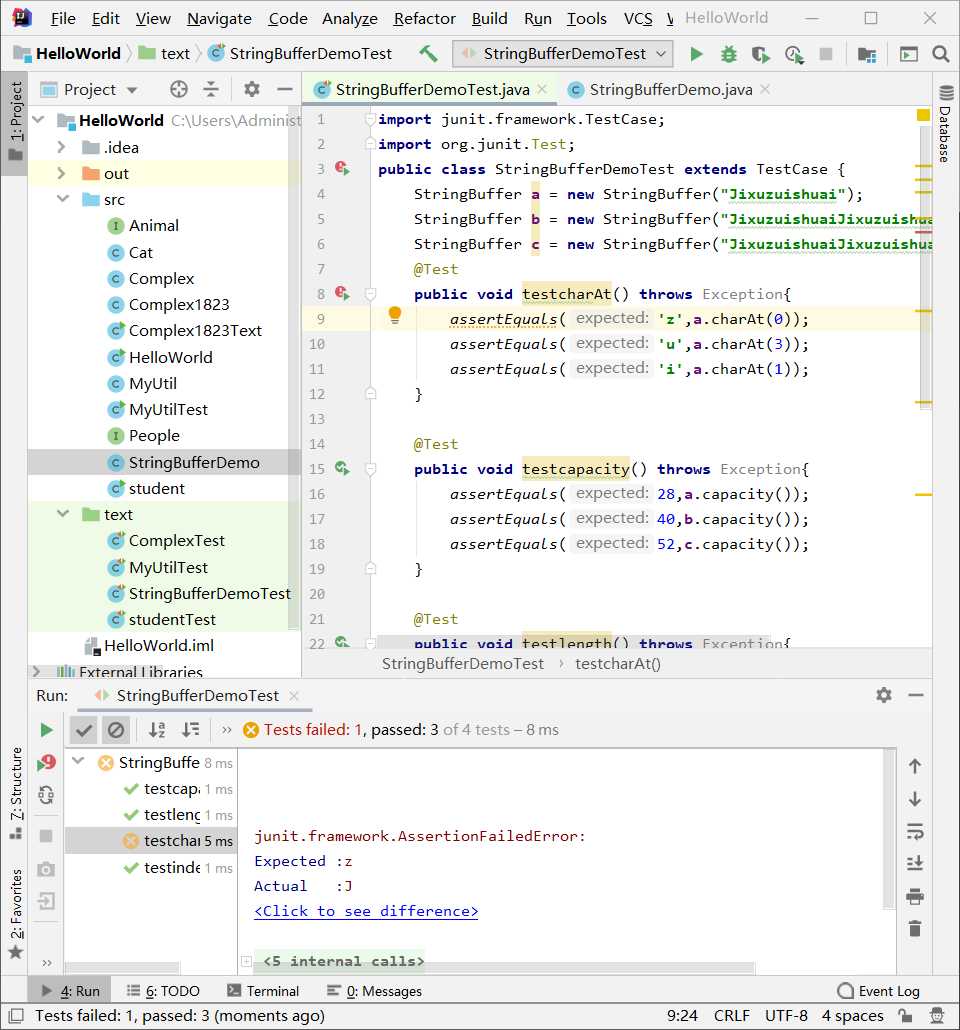The height and width of the screenshot is (1030, 960).
Task: Open the Refactor menu
Action: pos(424,18)
